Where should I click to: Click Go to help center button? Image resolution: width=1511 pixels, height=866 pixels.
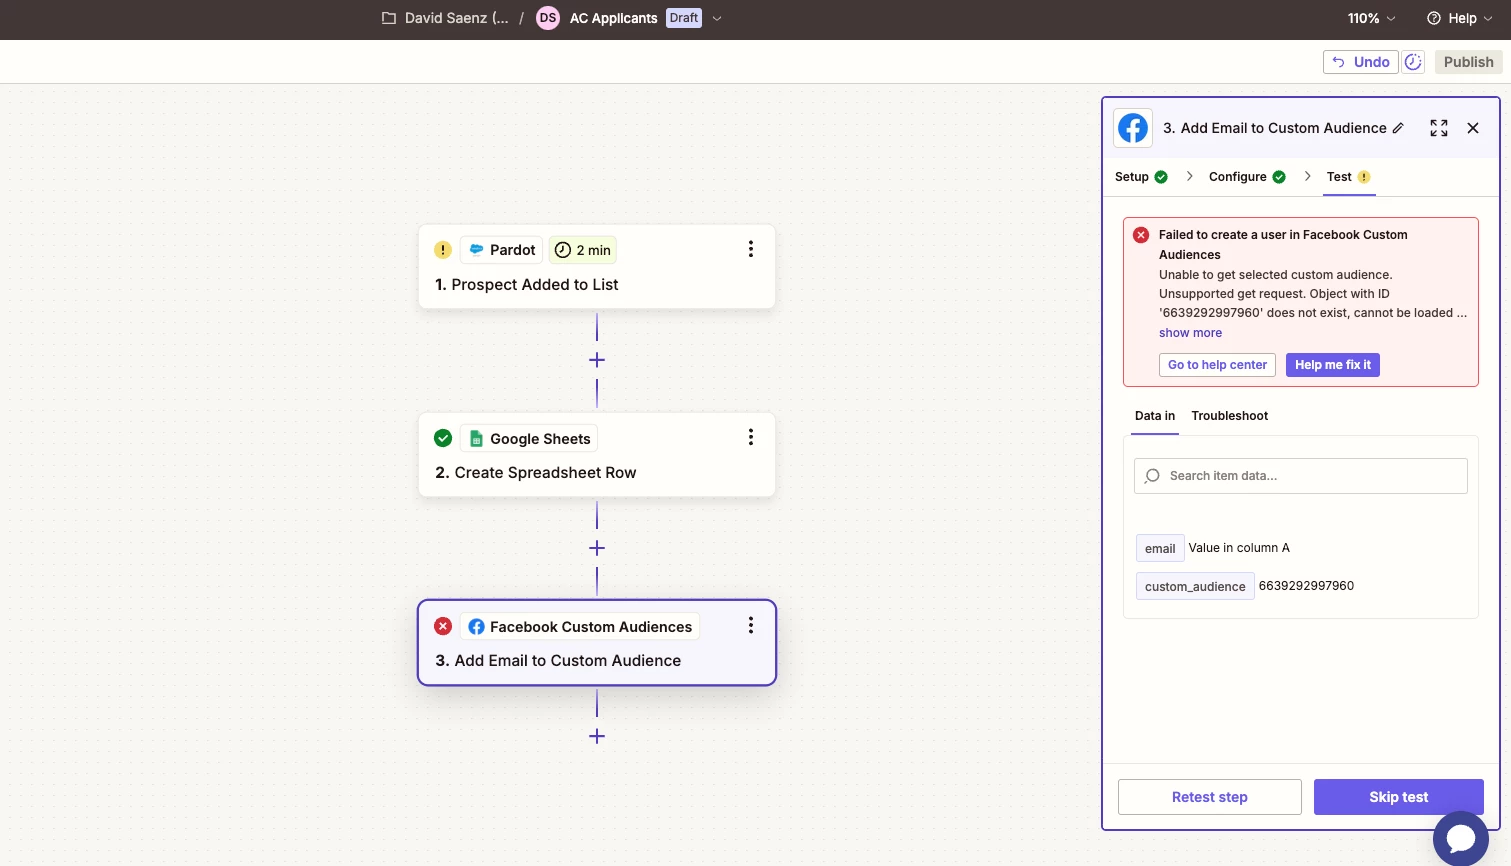click(x=1217, y=365)
